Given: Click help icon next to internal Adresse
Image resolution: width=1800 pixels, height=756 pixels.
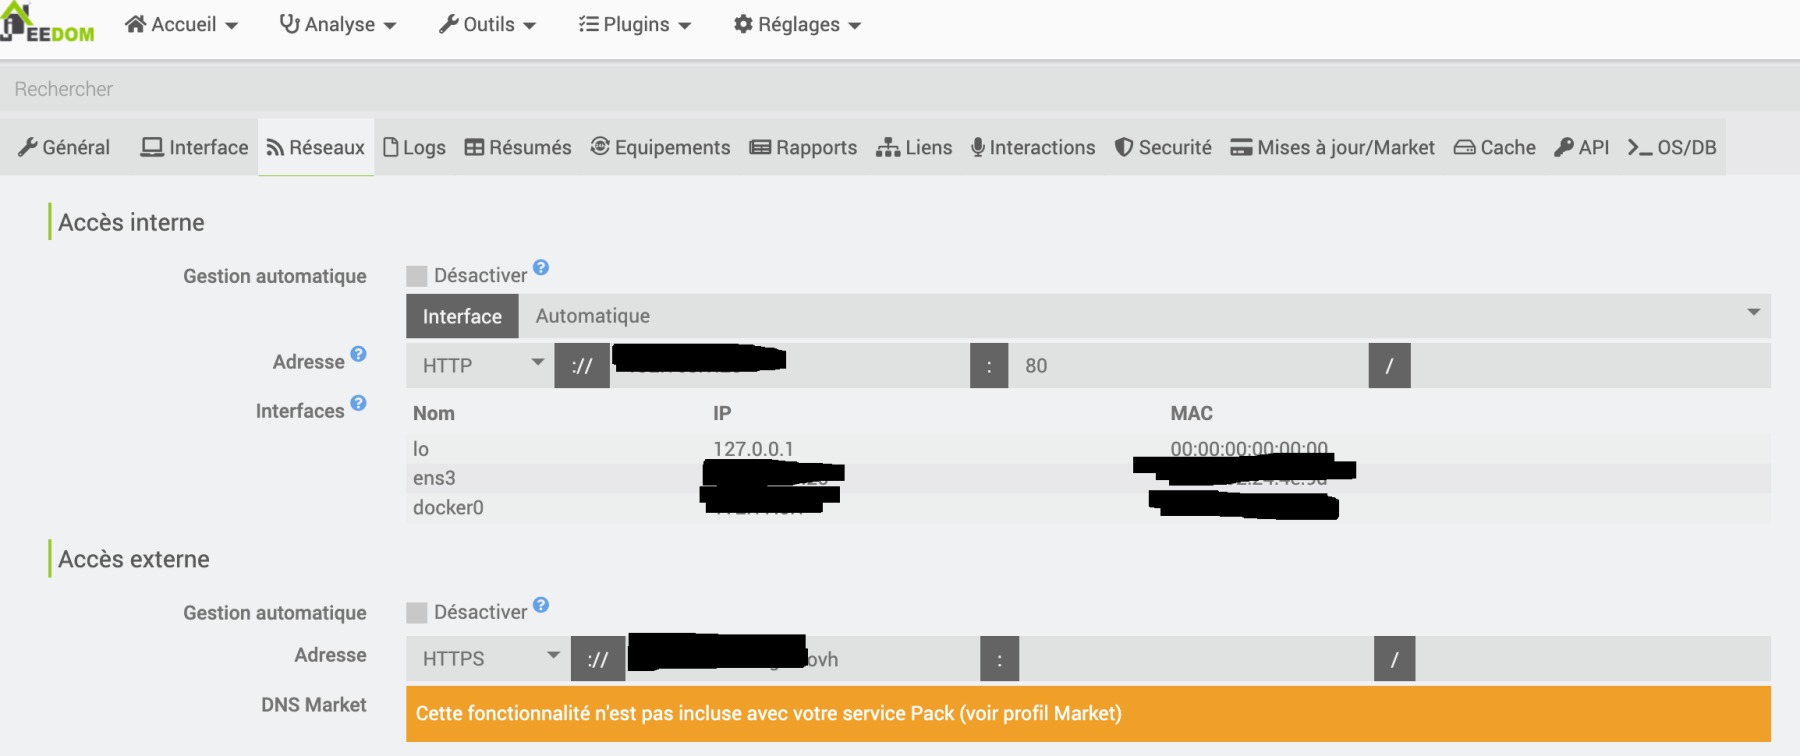Looking at the screenshot, I should (x=358, y=354).
